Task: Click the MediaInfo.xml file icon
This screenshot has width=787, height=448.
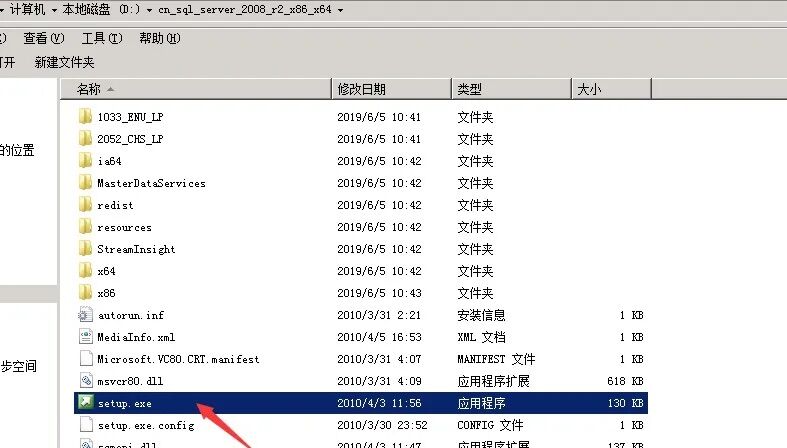Action: (x=85, y=337)
